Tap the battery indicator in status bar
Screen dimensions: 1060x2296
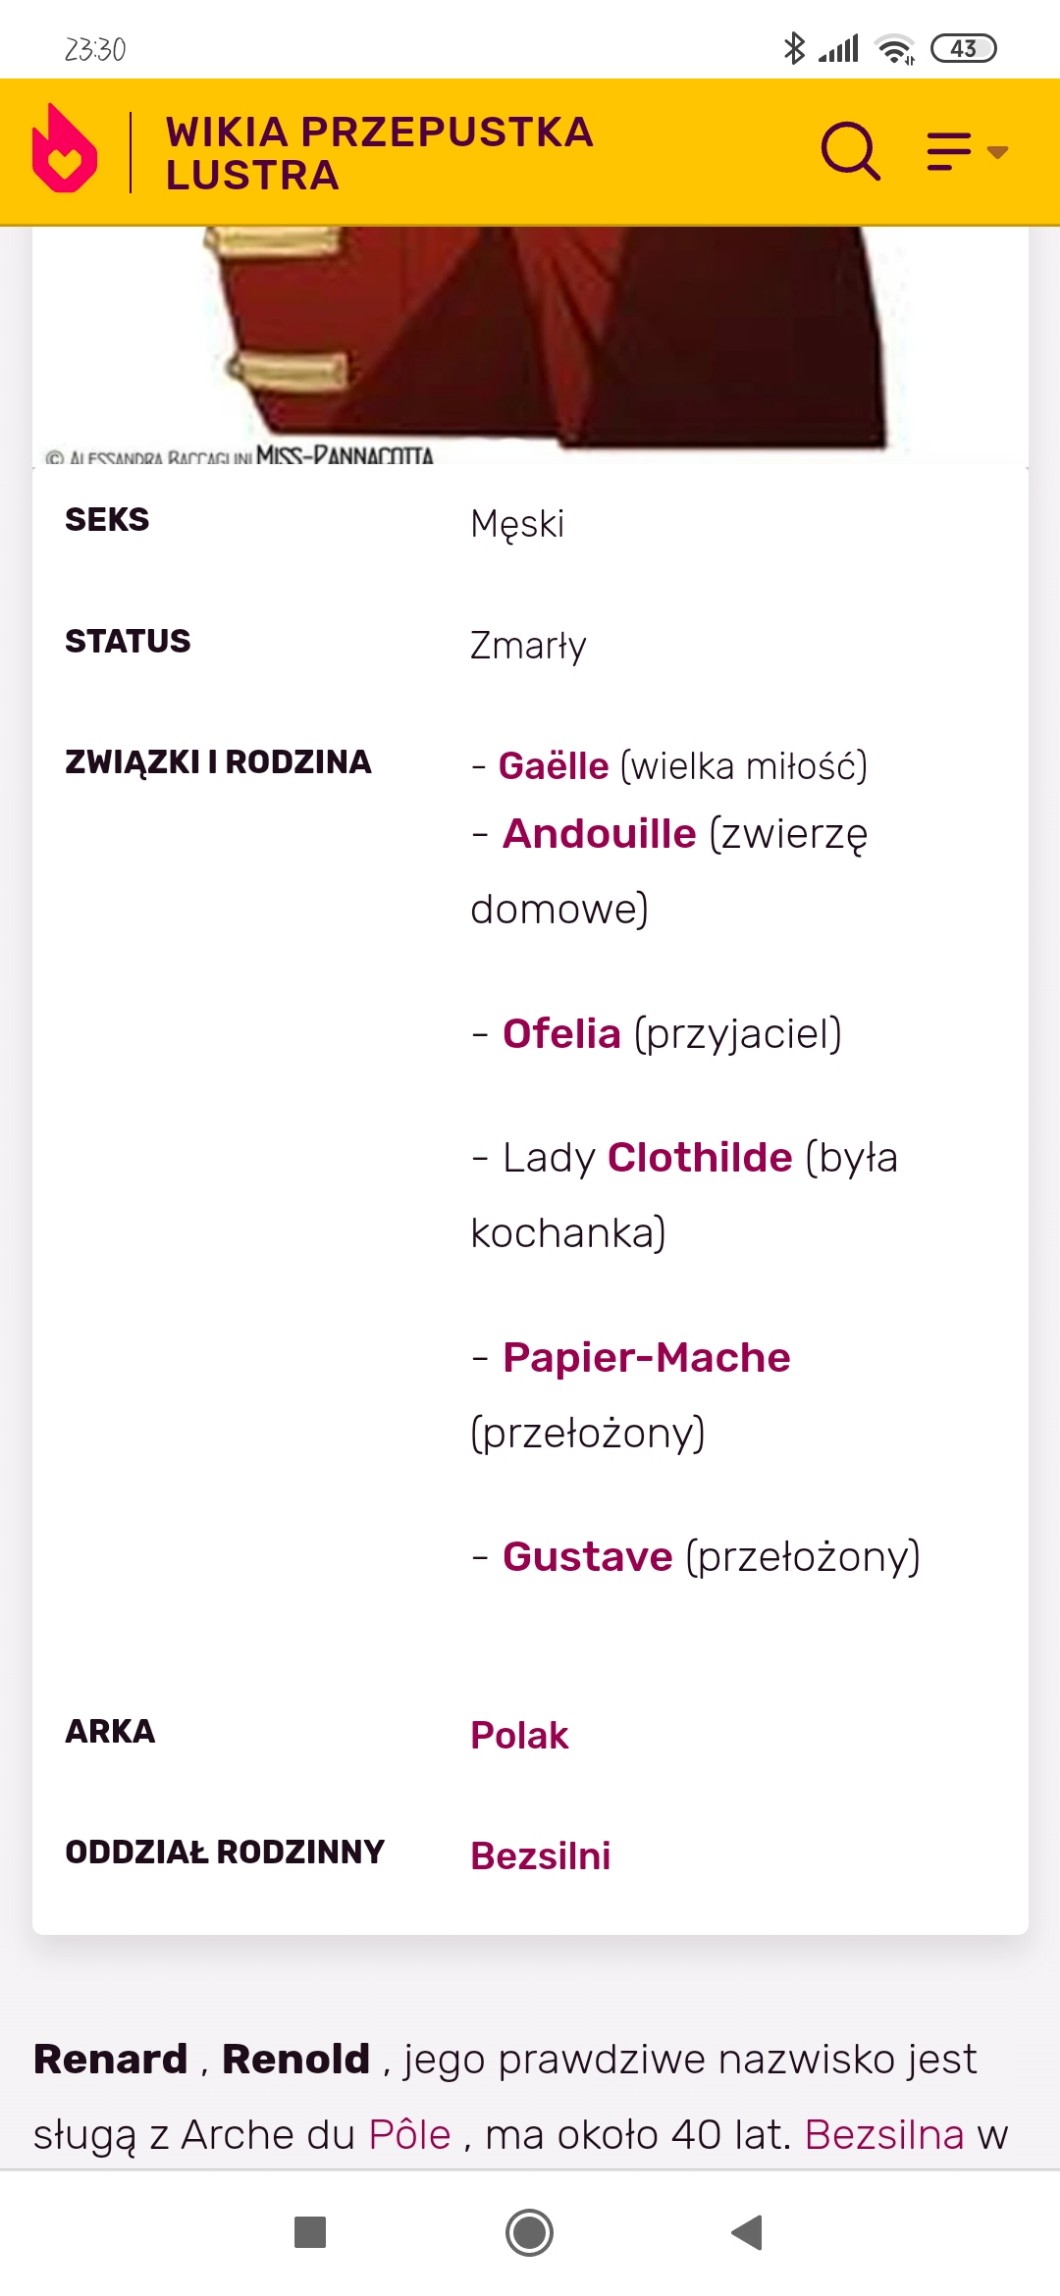(x=963, y=48)
